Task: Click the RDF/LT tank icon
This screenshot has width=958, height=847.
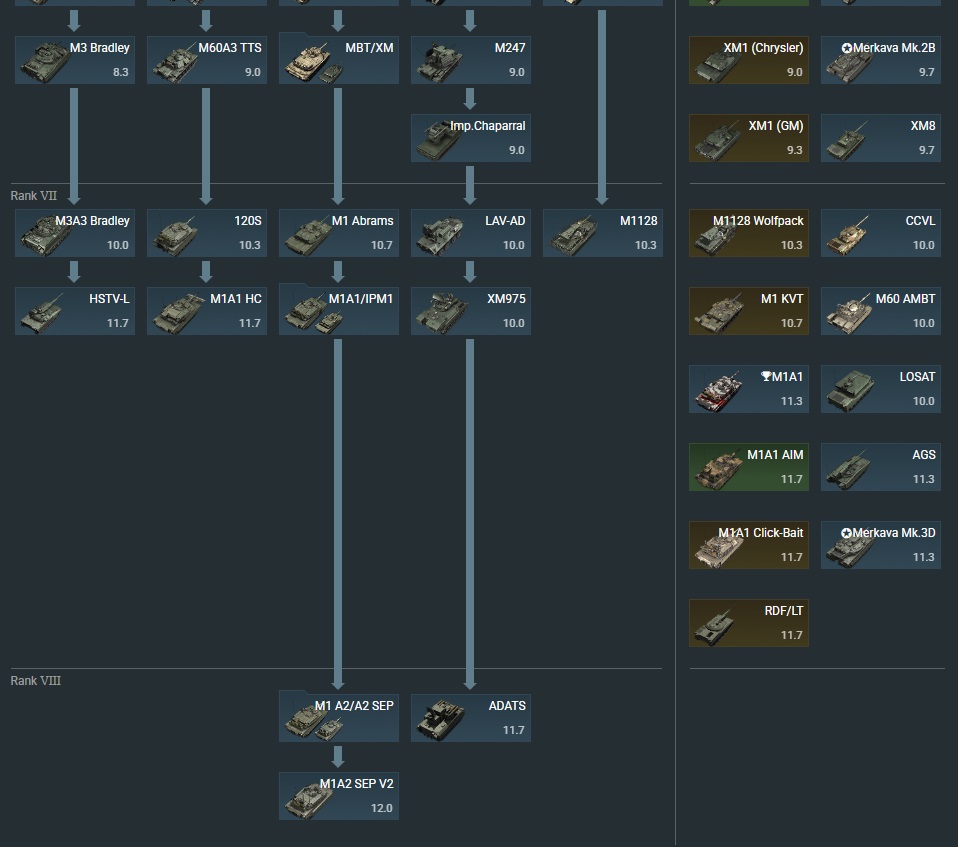Action: [715, 628]
